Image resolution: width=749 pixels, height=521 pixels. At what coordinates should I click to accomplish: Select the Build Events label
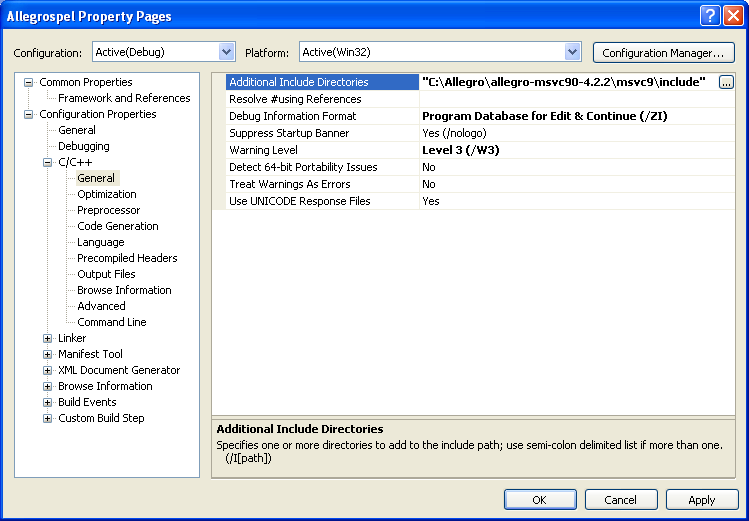(87, 402)
